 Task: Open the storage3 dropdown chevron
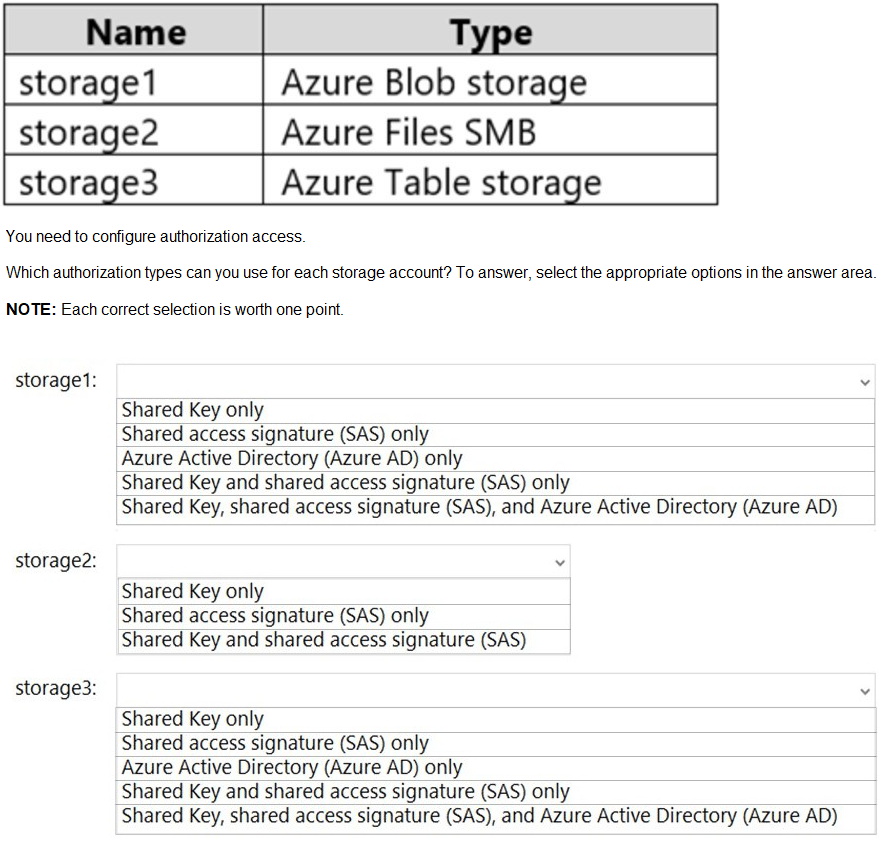pyautogui.click(x=864, y=690)
